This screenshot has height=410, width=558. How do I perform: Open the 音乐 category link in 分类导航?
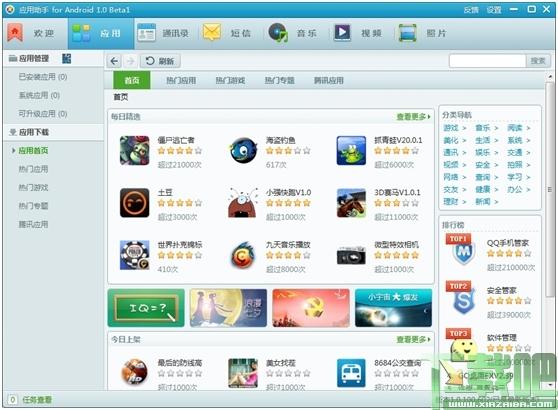(x=483, y=128)
